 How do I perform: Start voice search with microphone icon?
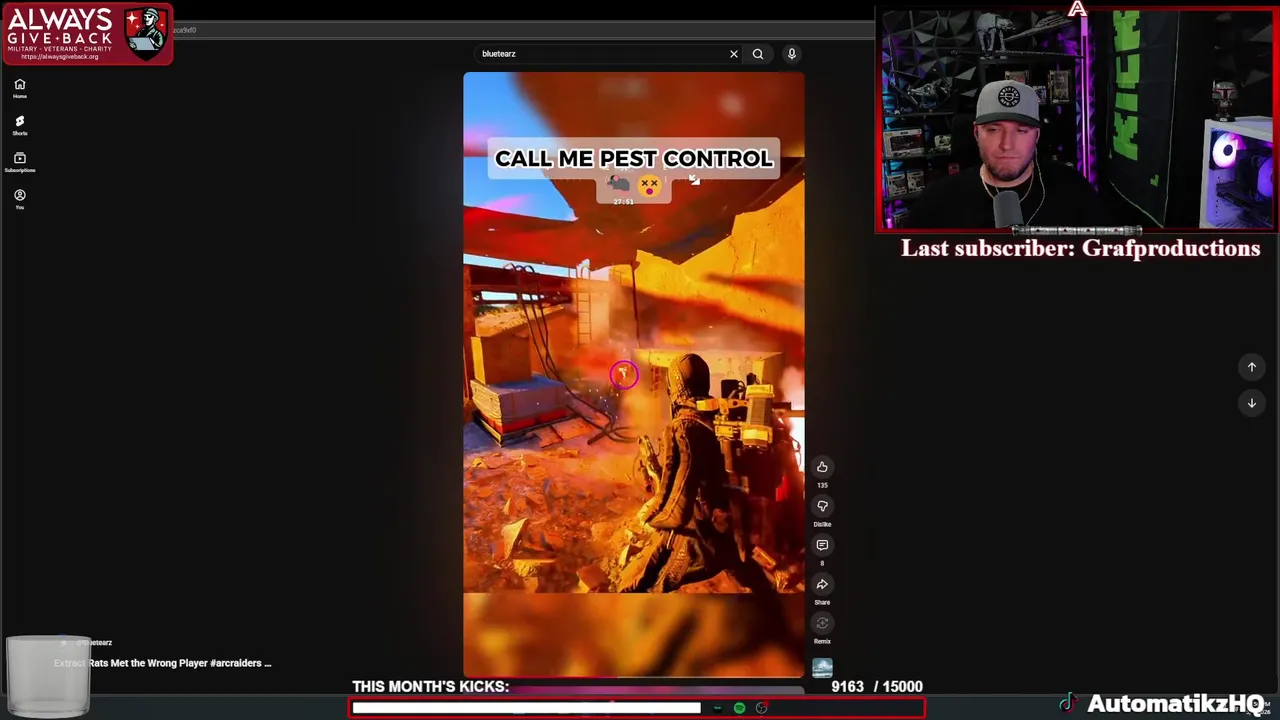coord(791,54)
